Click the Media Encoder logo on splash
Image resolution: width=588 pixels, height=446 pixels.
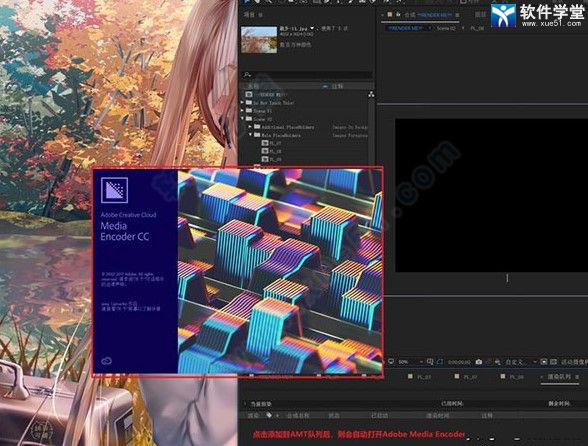pyautogui.click(x=114, y=190)
